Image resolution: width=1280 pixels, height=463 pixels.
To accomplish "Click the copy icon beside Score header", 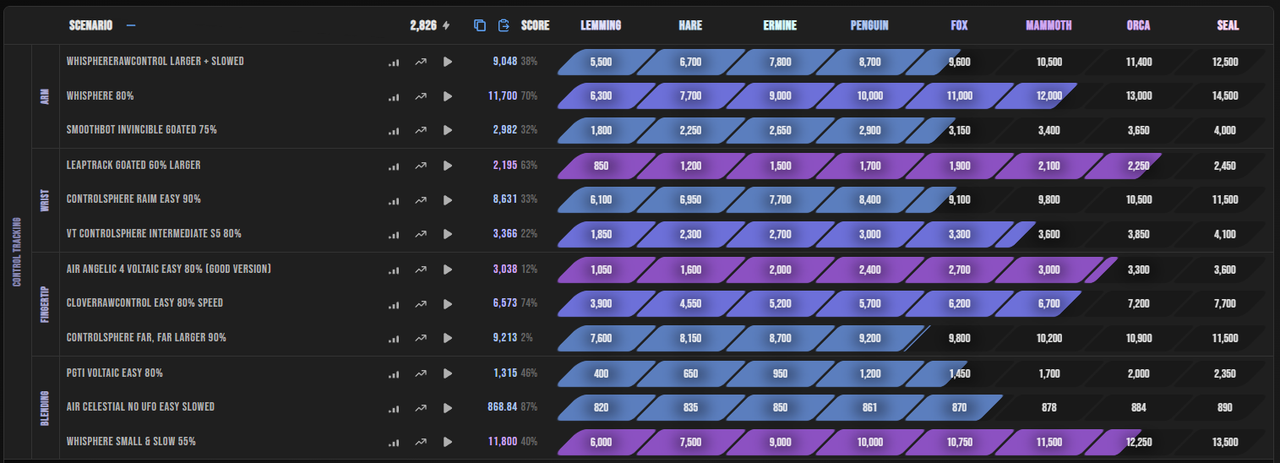I will (x=480, y=25).
